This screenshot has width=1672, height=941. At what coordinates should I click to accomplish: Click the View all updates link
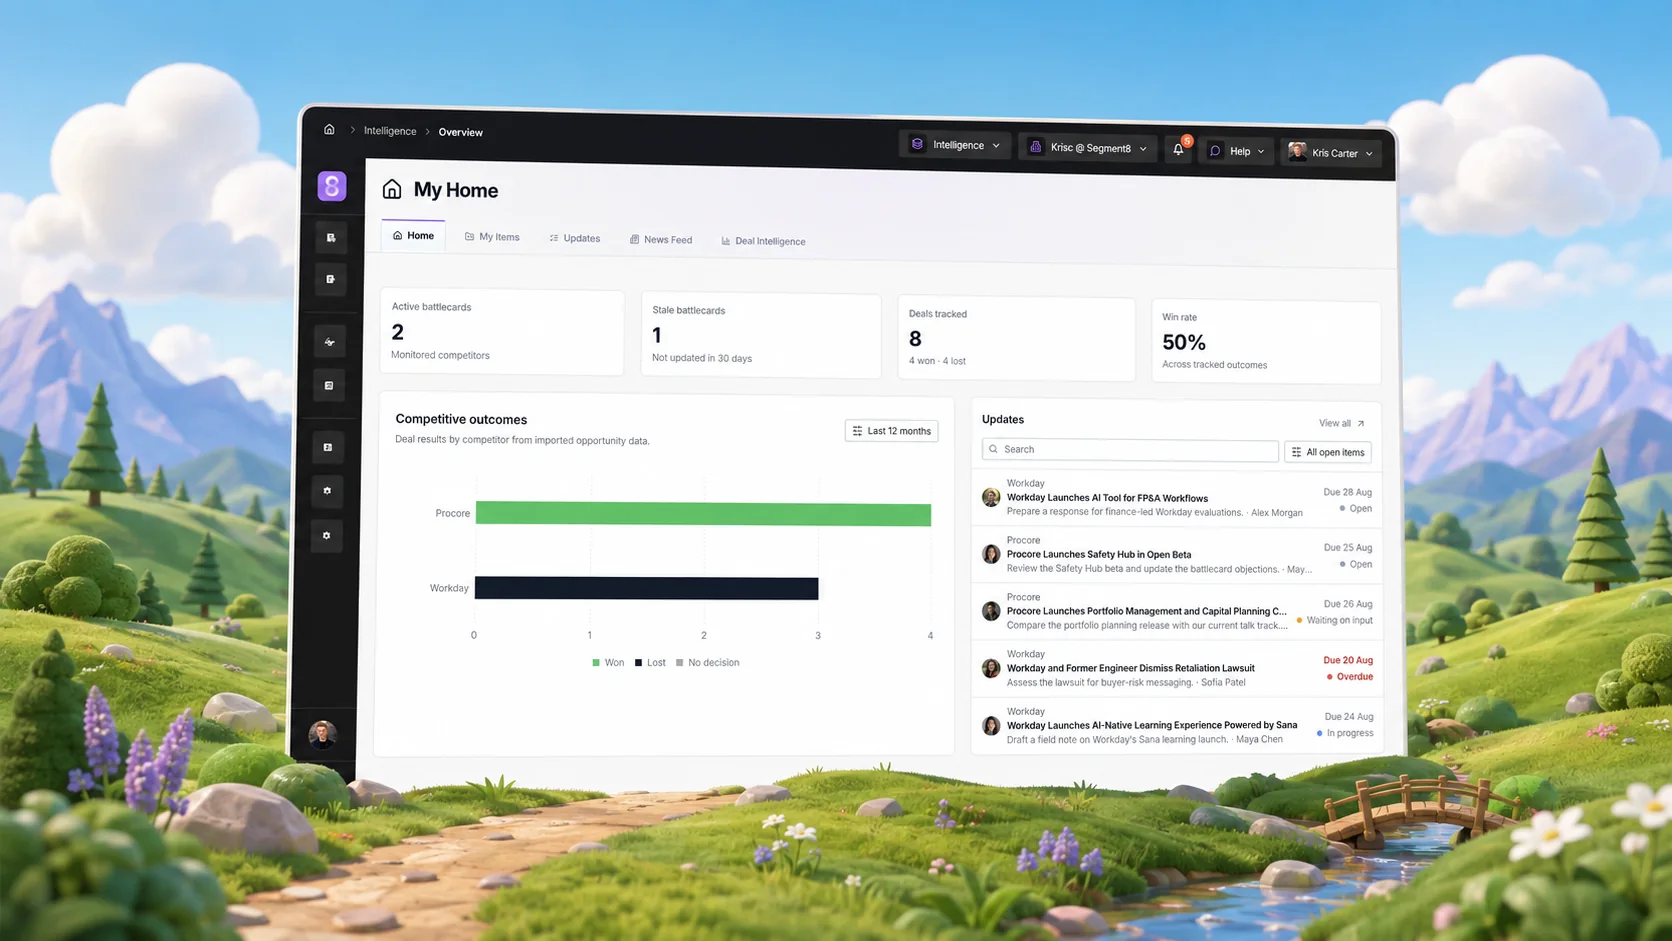(1341, 423)
